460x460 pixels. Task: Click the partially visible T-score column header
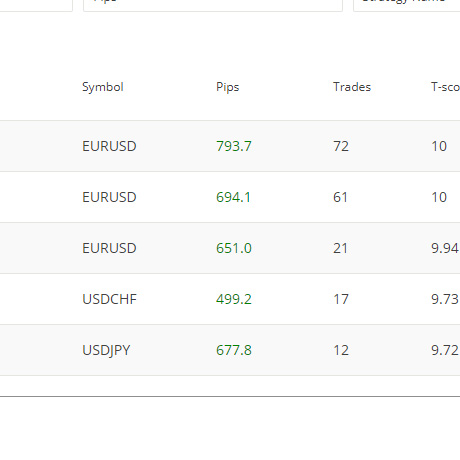click(x=445, y=87)
